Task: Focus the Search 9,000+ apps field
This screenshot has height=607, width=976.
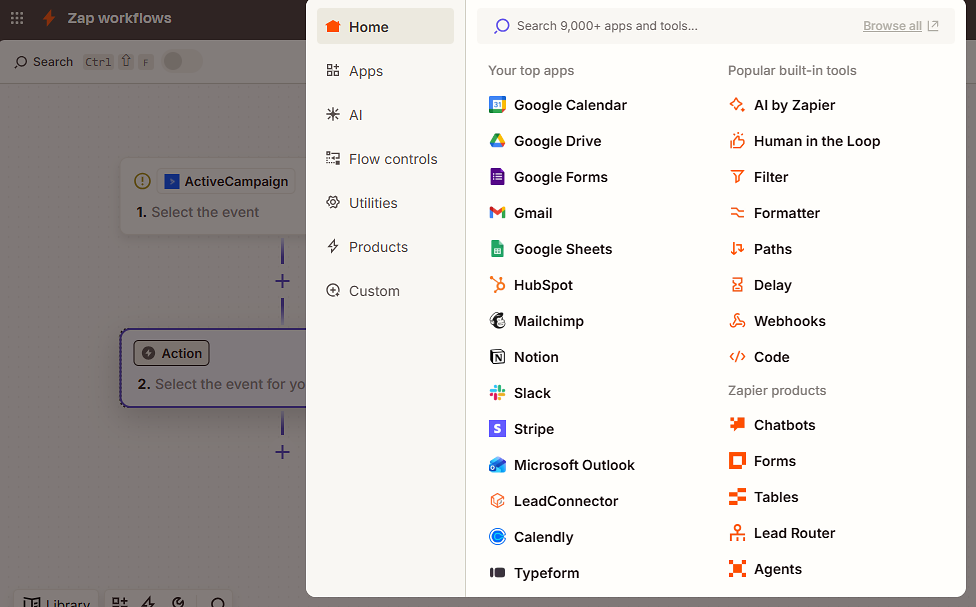Action: (669, 26)
